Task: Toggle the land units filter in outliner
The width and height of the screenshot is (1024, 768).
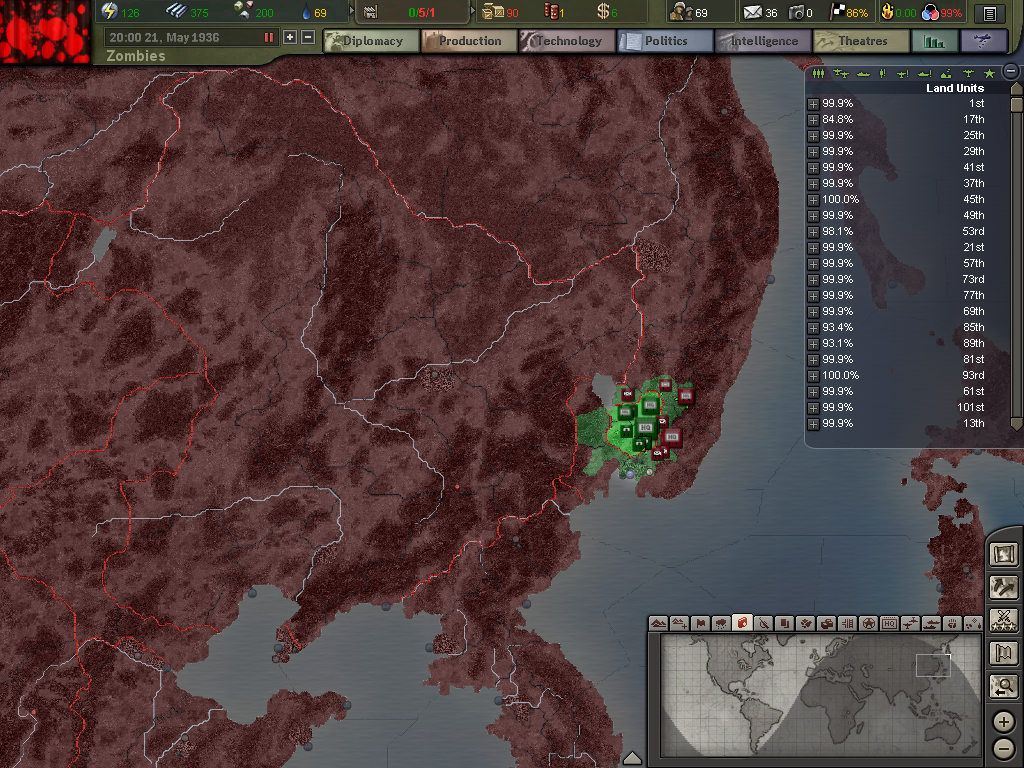Action: [x=818, y=73]
